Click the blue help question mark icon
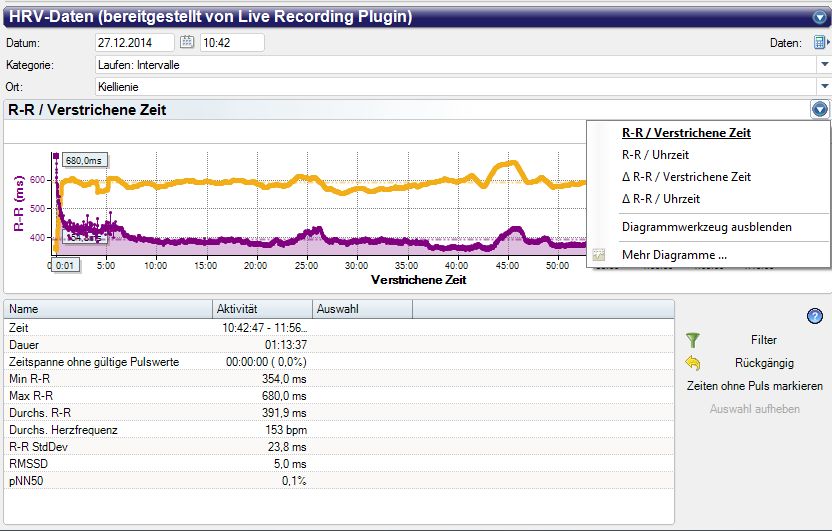832x531 pixels. click(814, 317)
